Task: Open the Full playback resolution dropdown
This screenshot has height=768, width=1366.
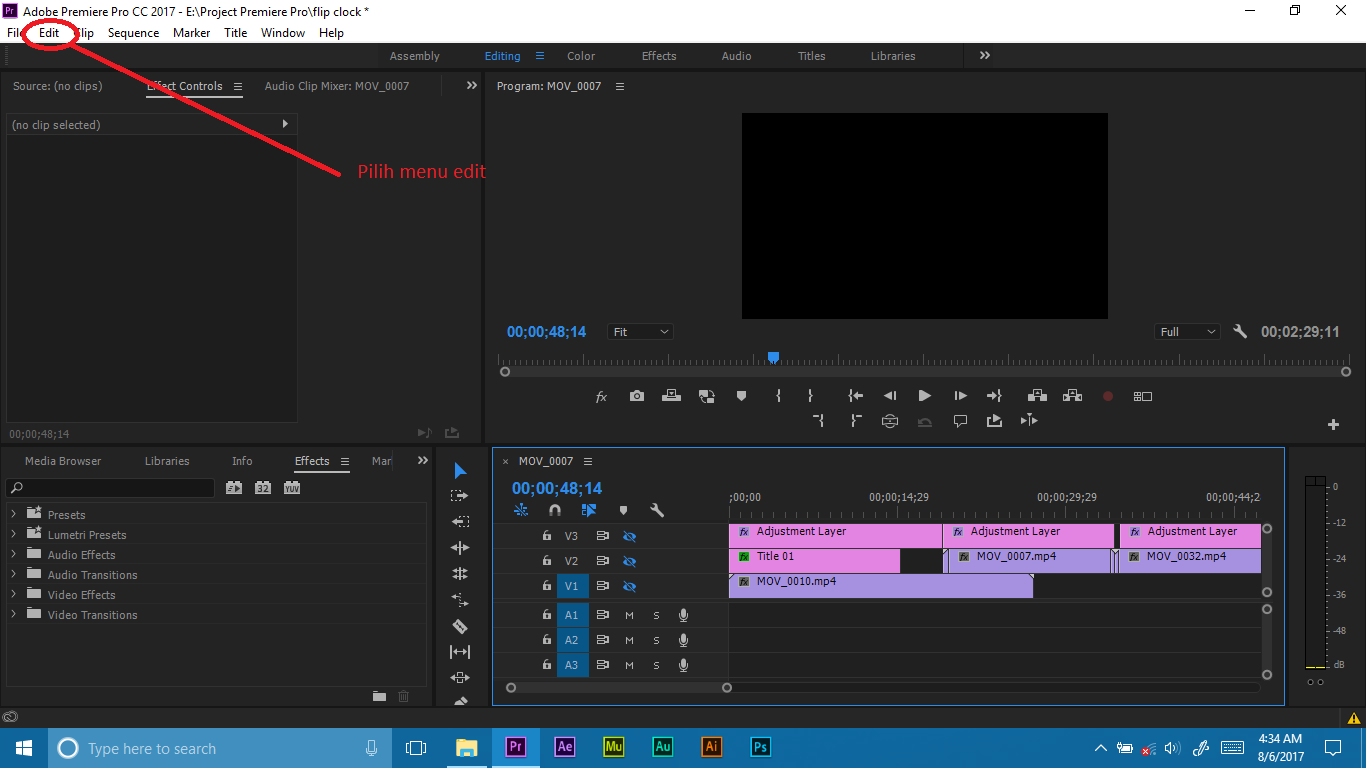Action: 1187,332
